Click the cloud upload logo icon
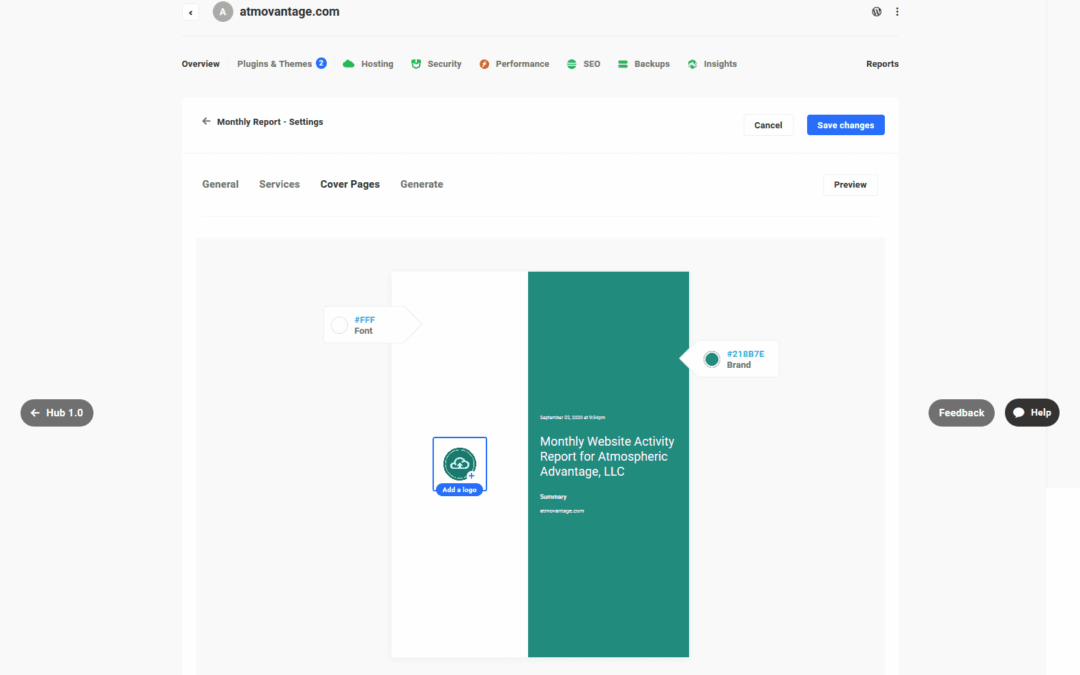The image size is (1080, 675). tap(459, 464)
